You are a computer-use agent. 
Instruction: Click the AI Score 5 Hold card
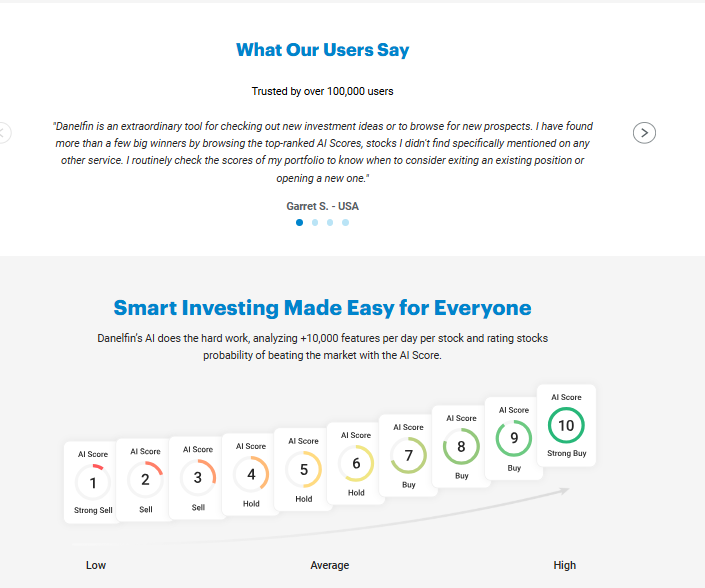point(304,469)
